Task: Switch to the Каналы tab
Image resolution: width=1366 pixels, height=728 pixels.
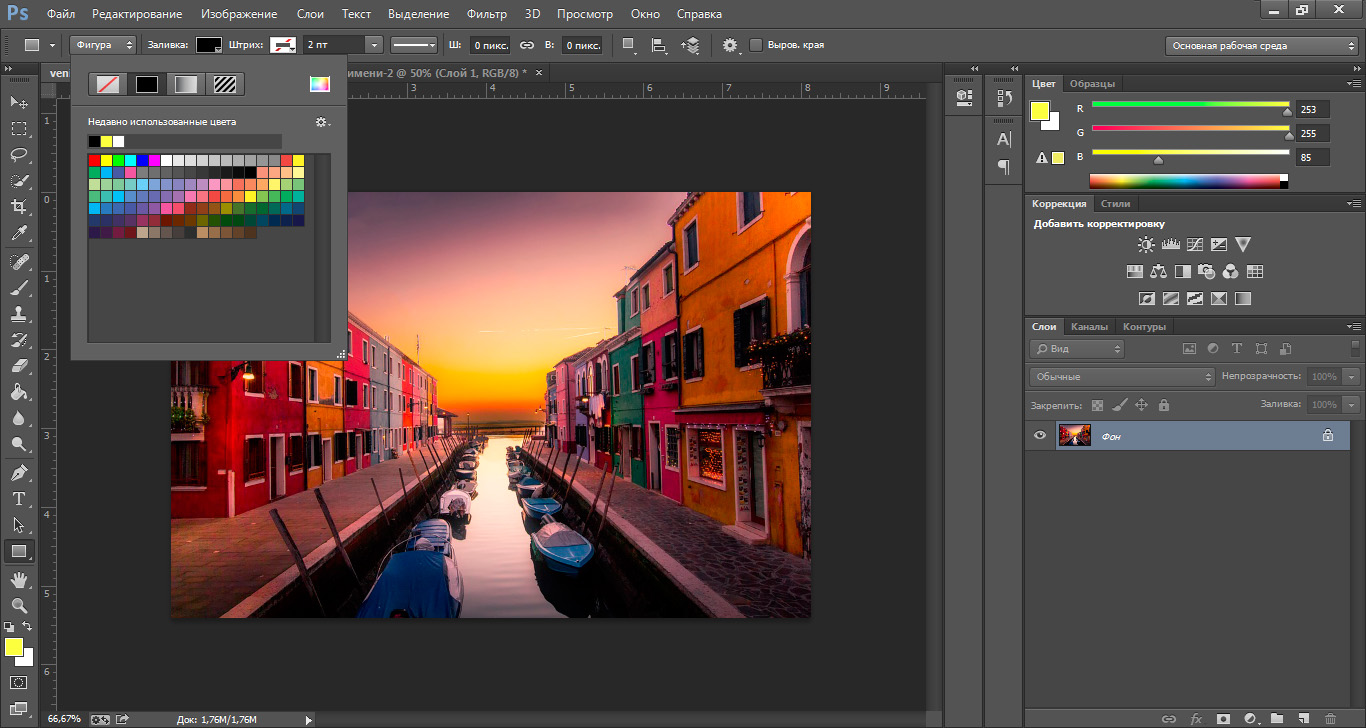Action: tap(1088, 327)
